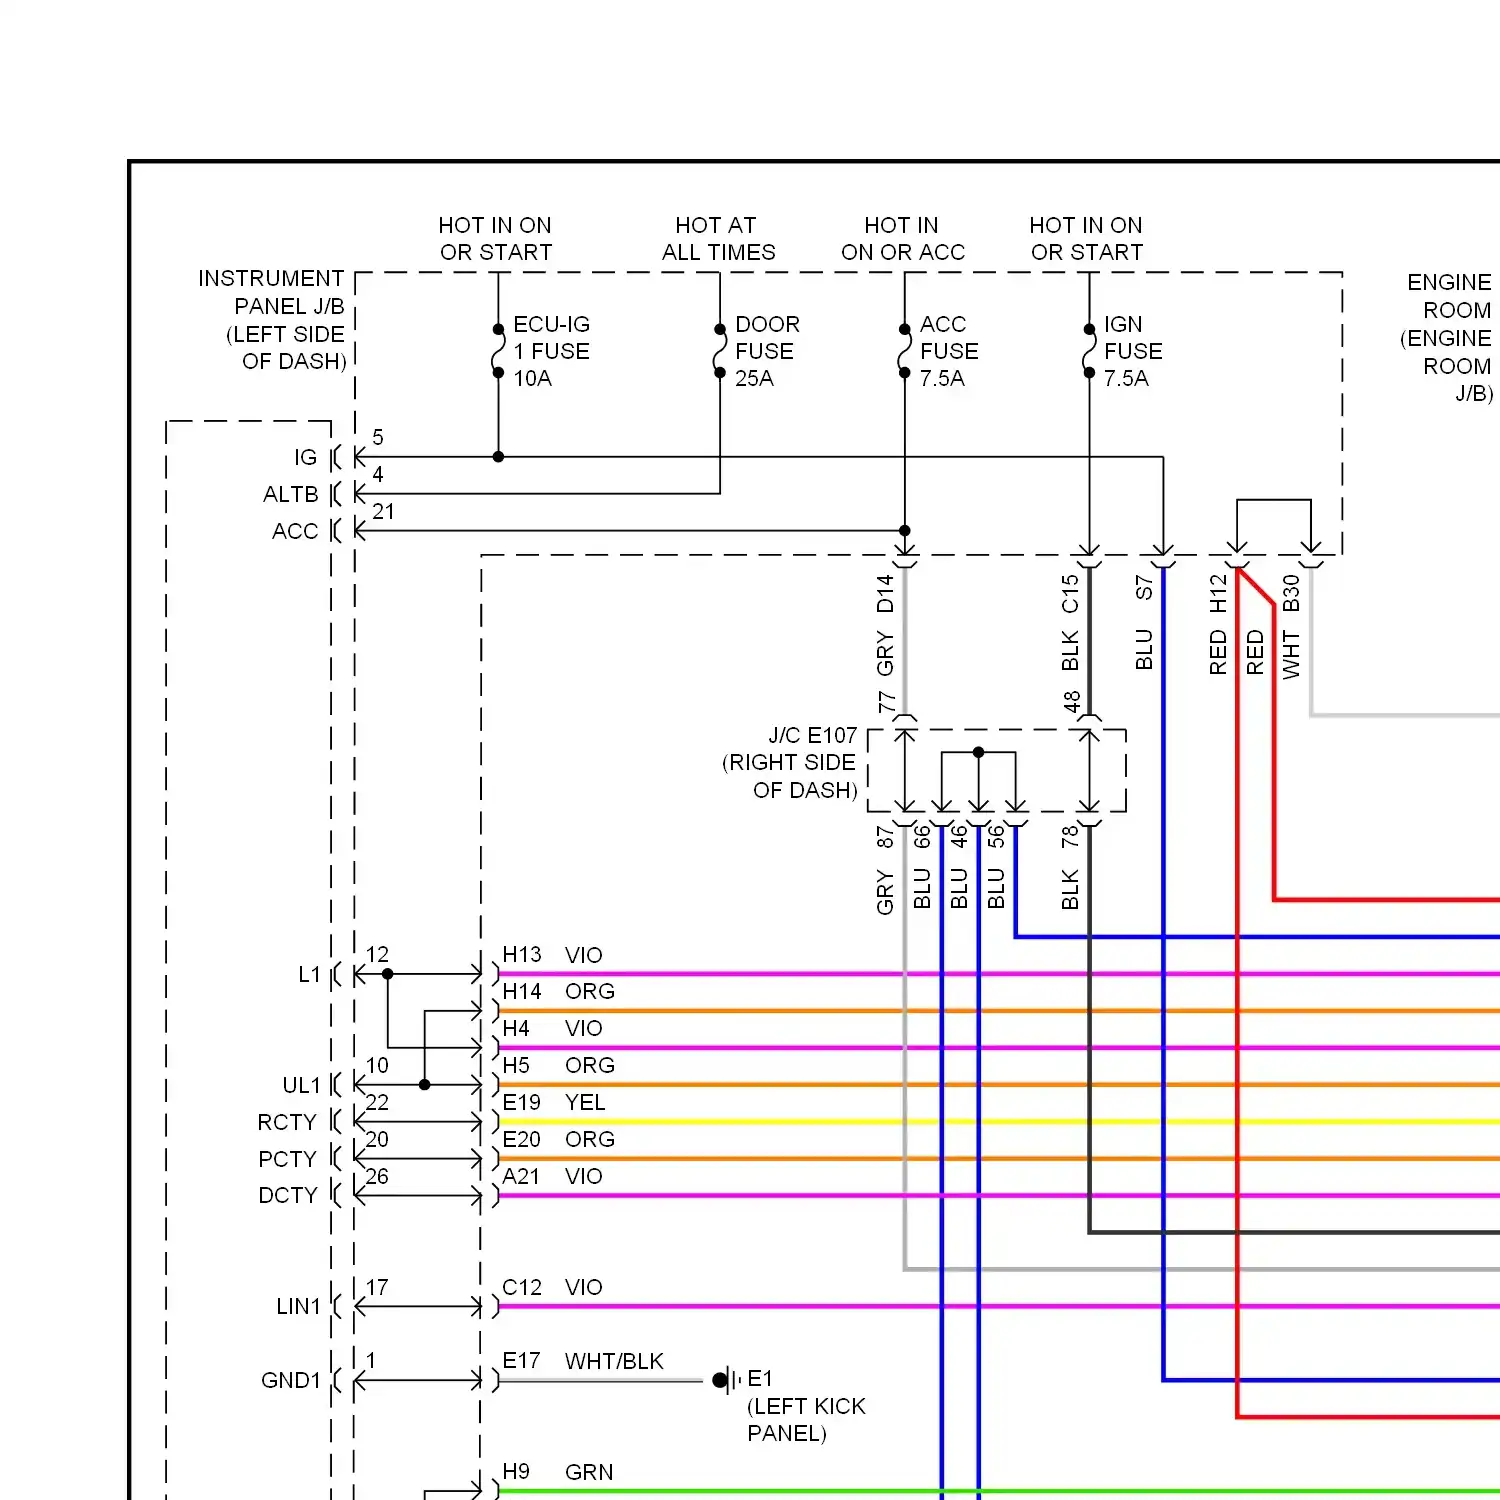The height and width of the screenshot is (1500, 1500).
Task: Select pin number 21 at ACC terminal
Action: [x=383, y=512]
